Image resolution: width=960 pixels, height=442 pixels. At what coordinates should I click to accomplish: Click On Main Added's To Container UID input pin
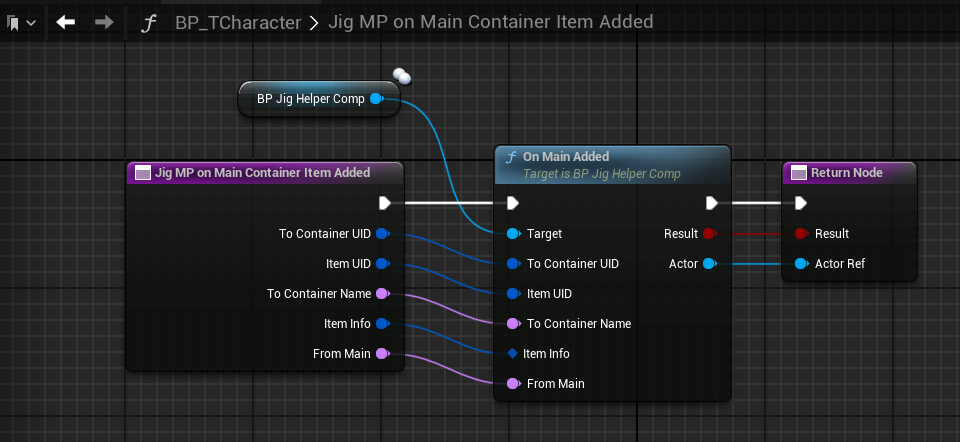514,263
